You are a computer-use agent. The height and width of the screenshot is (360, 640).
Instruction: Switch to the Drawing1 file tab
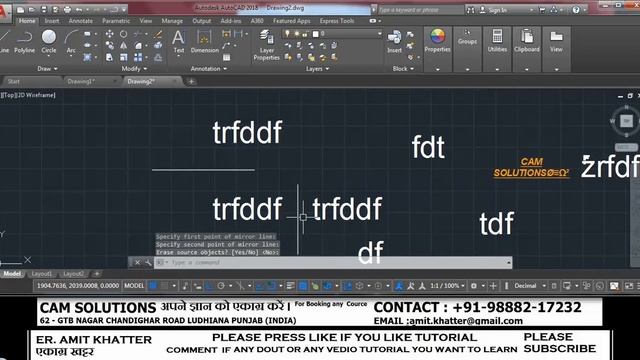[x=81, y=81]
